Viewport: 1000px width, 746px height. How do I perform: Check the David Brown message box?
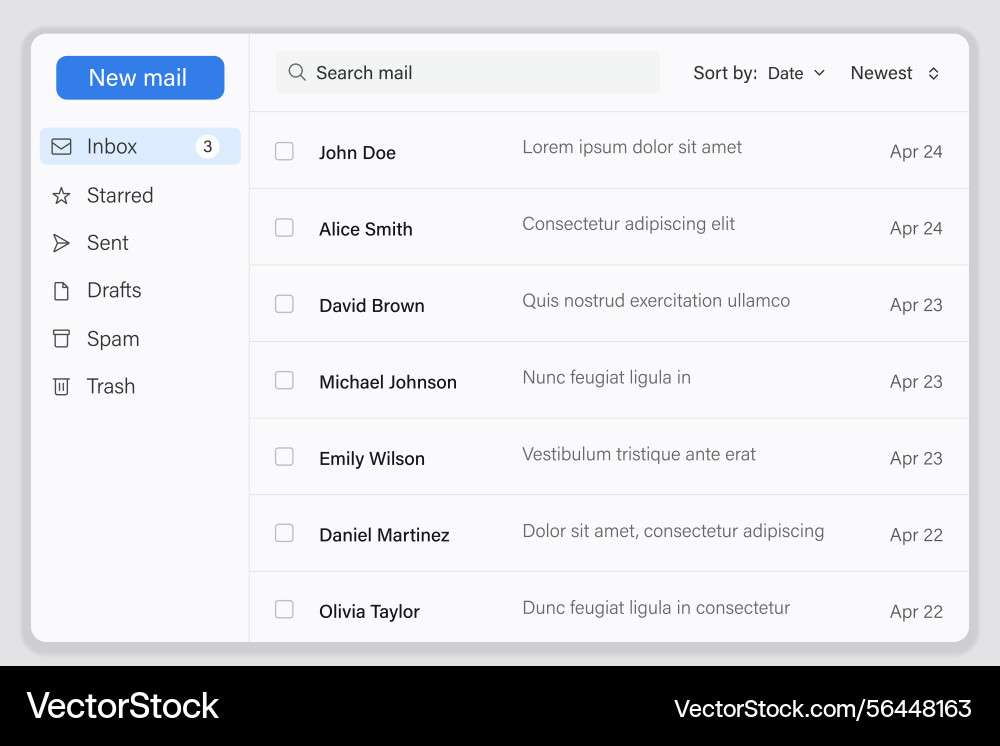[x=284, y=304]
